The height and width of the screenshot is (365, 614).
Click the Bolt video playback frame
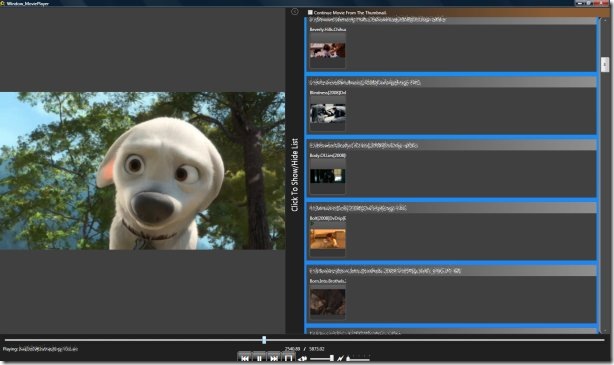coord(143,170)
